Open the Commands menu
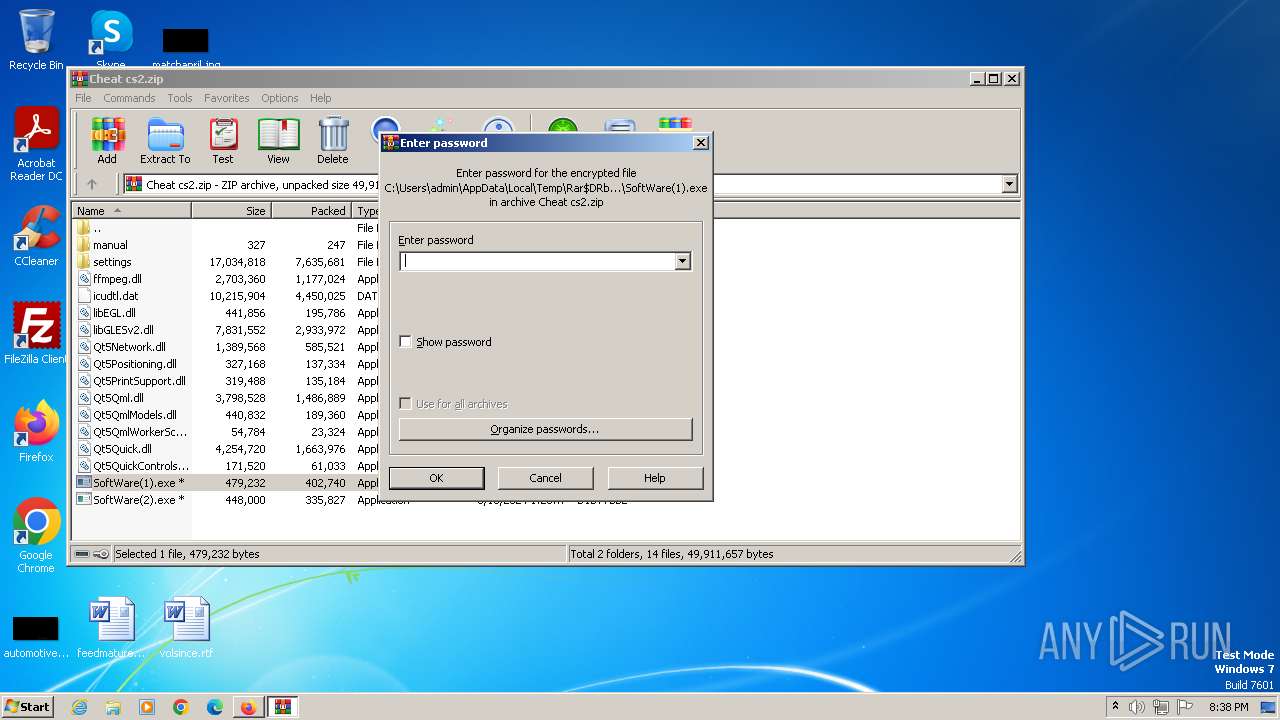This screenshot has width=1280, height=720. (x=129, y=98)
